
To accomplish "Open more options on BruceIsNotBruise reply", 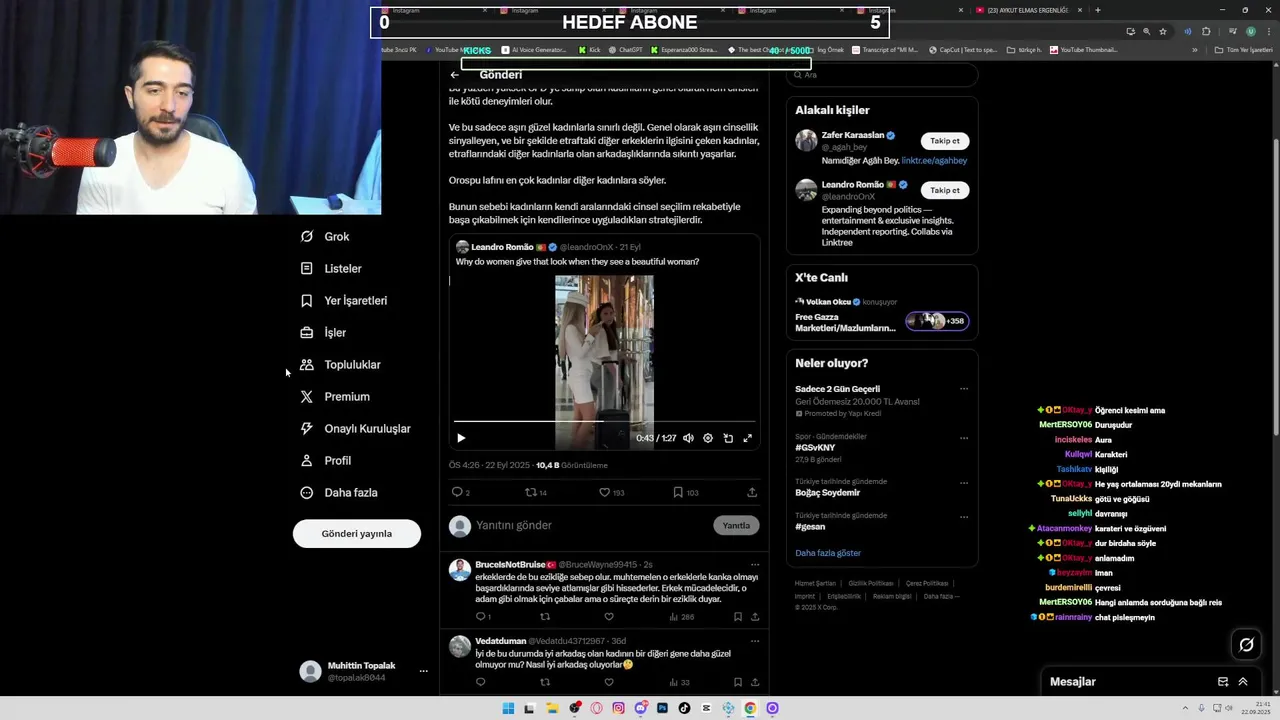I will point(755,565).
